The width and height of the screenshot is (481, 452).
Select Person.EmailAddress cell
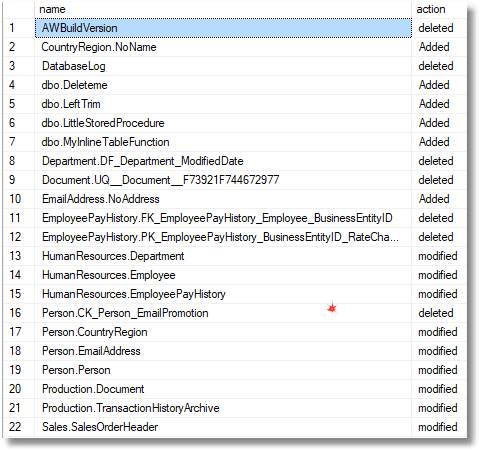click(x=223, y=351)
